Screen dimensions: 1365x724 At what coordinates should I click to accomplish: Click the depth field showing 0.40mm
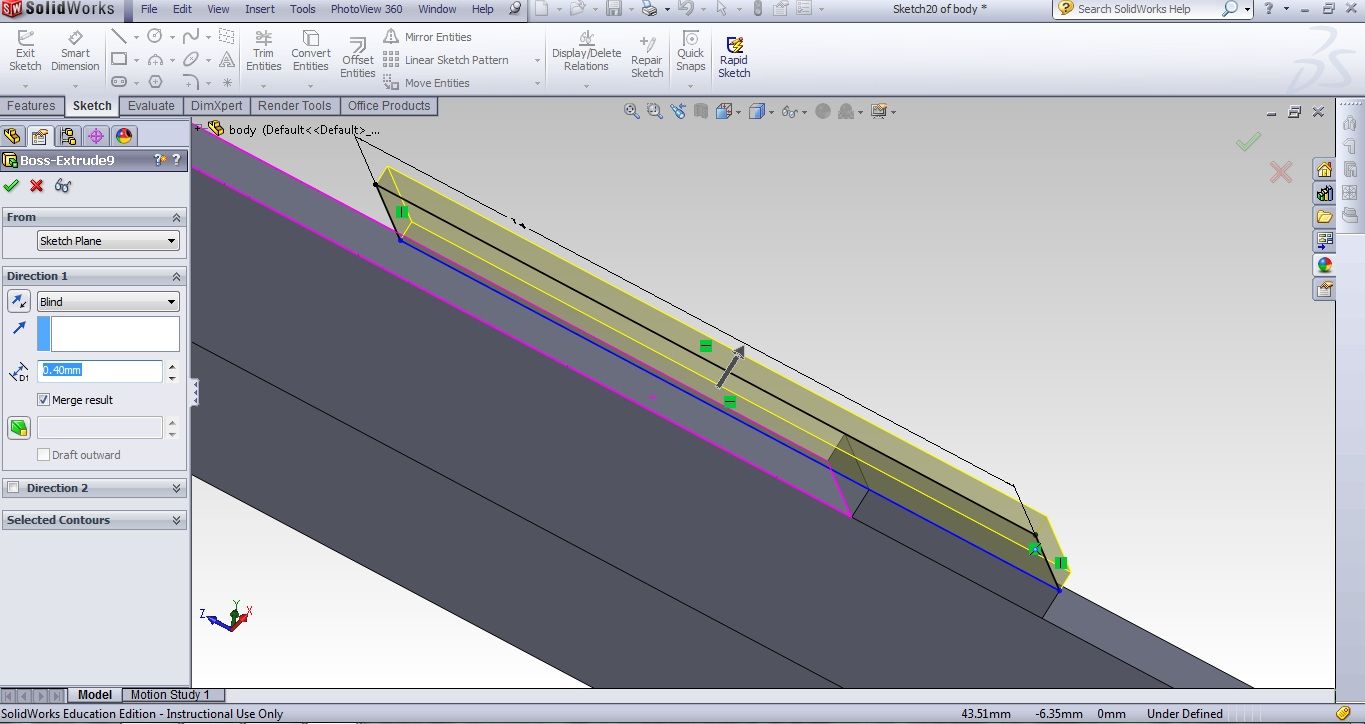pos(99,371)
